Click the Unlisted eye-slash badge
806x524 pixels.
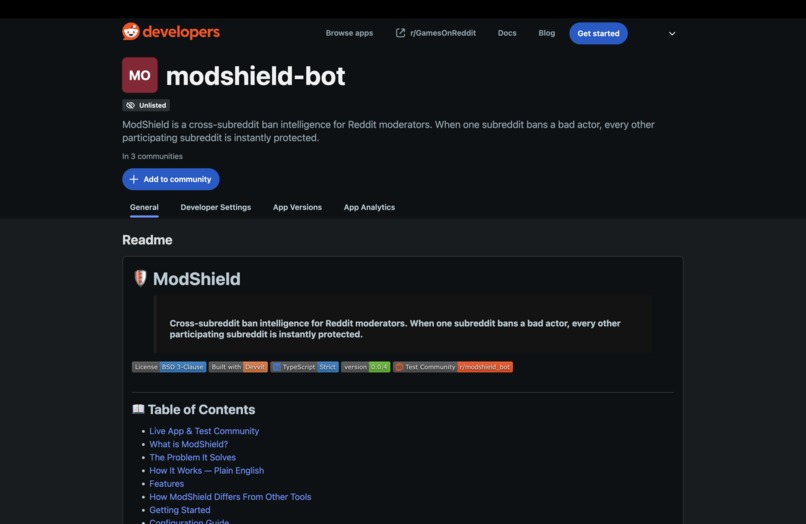point(146,105)
